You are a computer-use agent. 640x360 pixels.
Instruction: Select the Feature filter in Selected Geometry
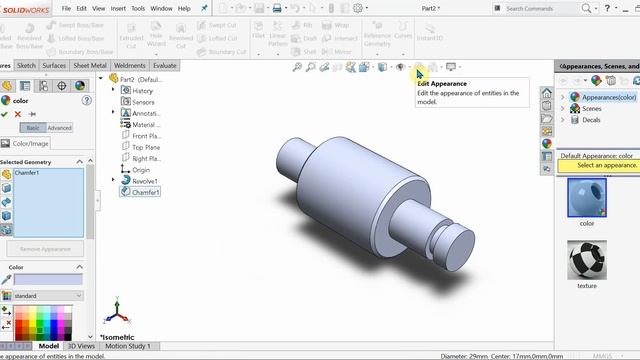(6, 230)
